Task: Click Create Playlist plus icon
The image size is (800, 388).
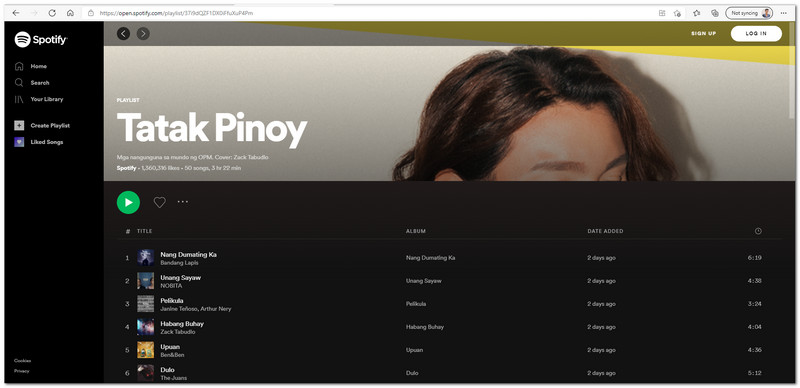Action: tap(19, 126)
